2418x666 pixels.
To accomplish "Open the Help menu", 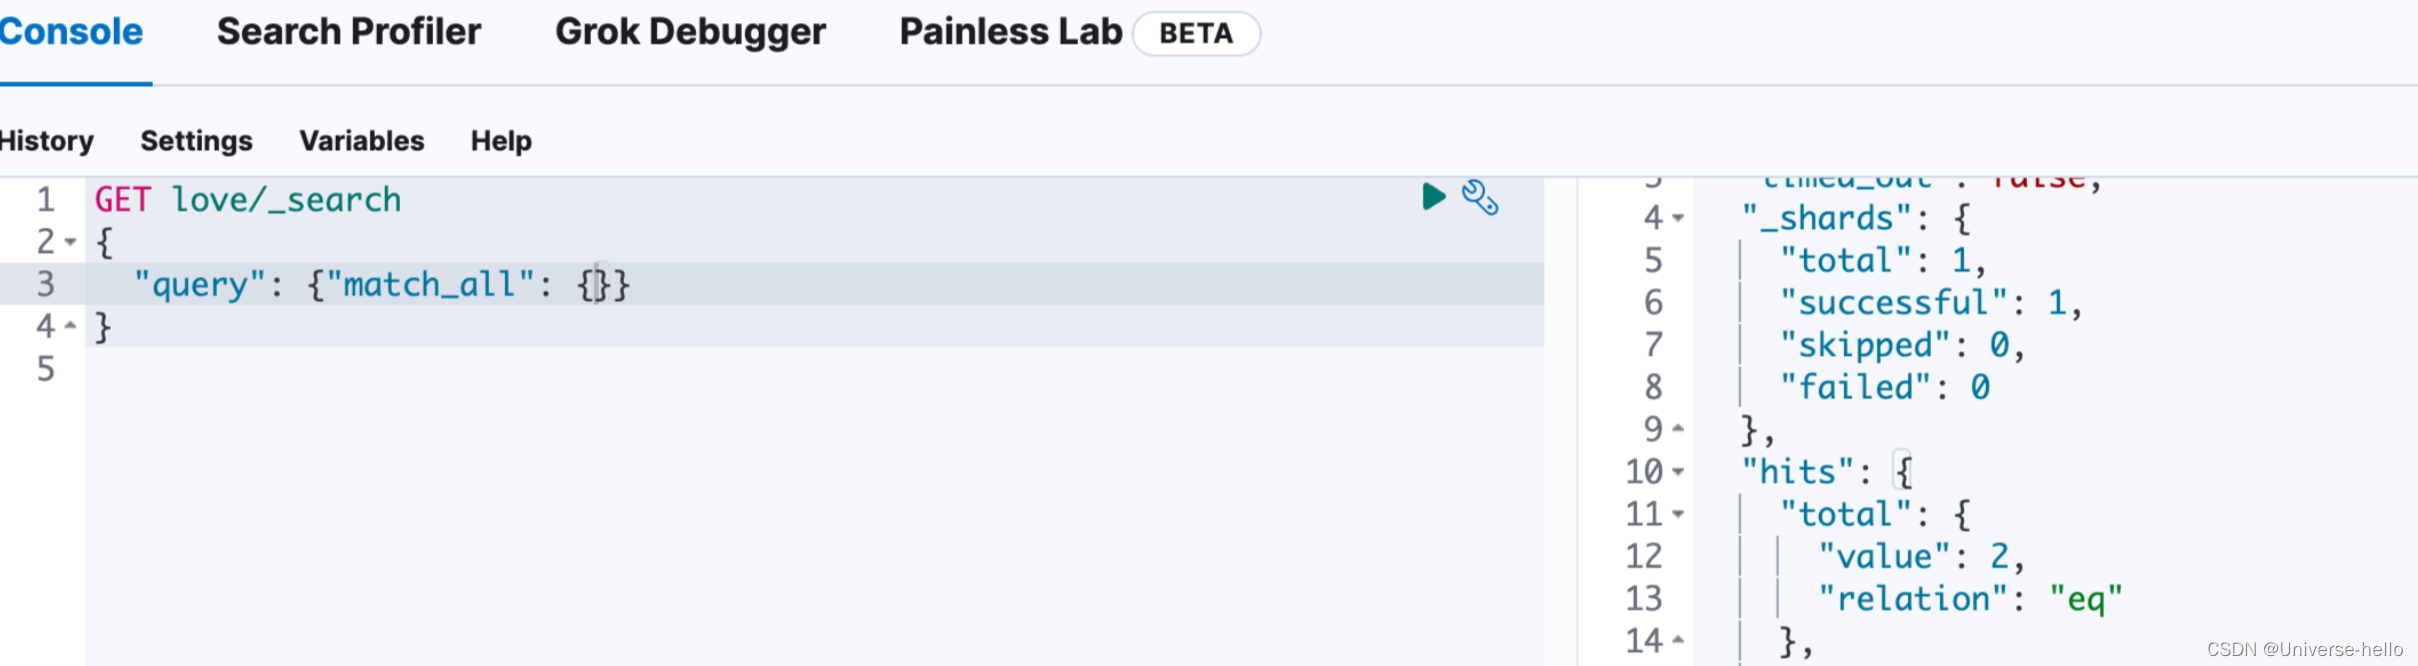I will 501,141.
